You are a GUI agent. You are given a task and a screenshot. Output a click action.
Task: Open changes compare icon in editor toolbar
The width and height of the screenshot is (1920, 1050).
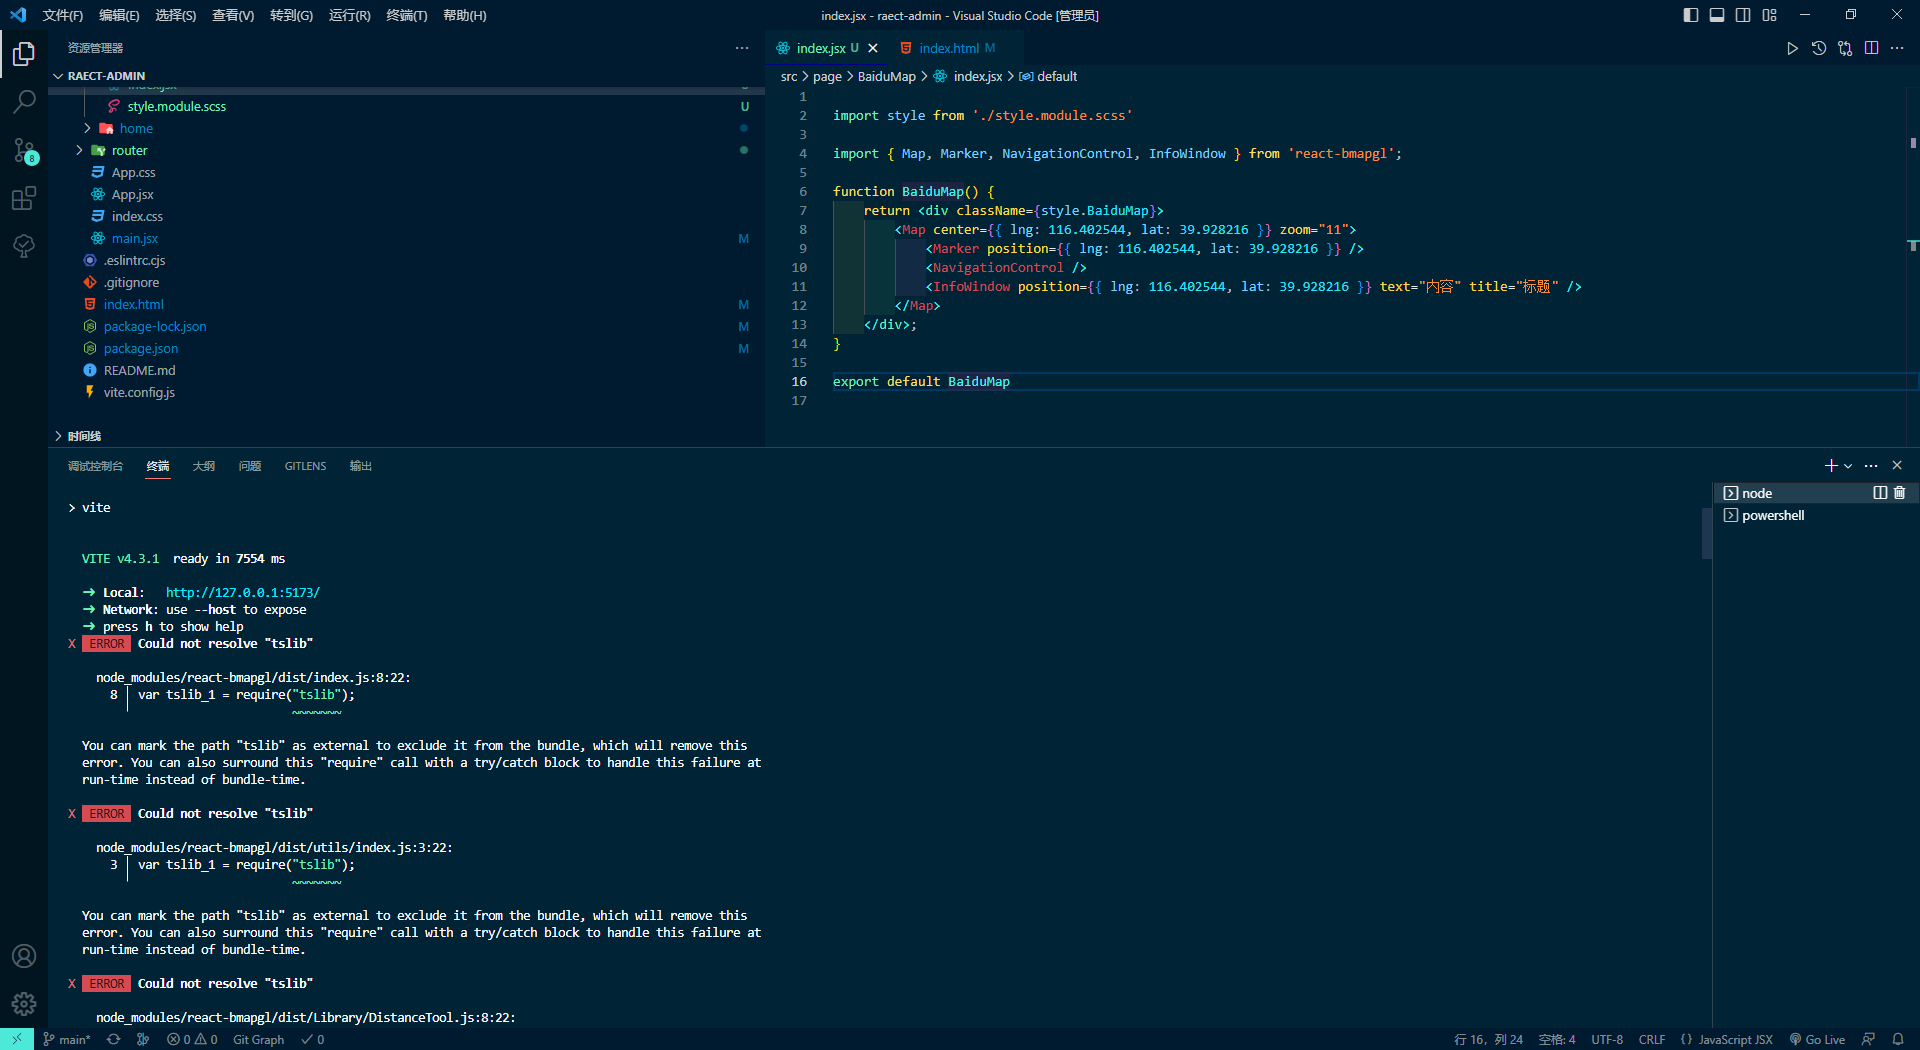[x=1845, y=48]
